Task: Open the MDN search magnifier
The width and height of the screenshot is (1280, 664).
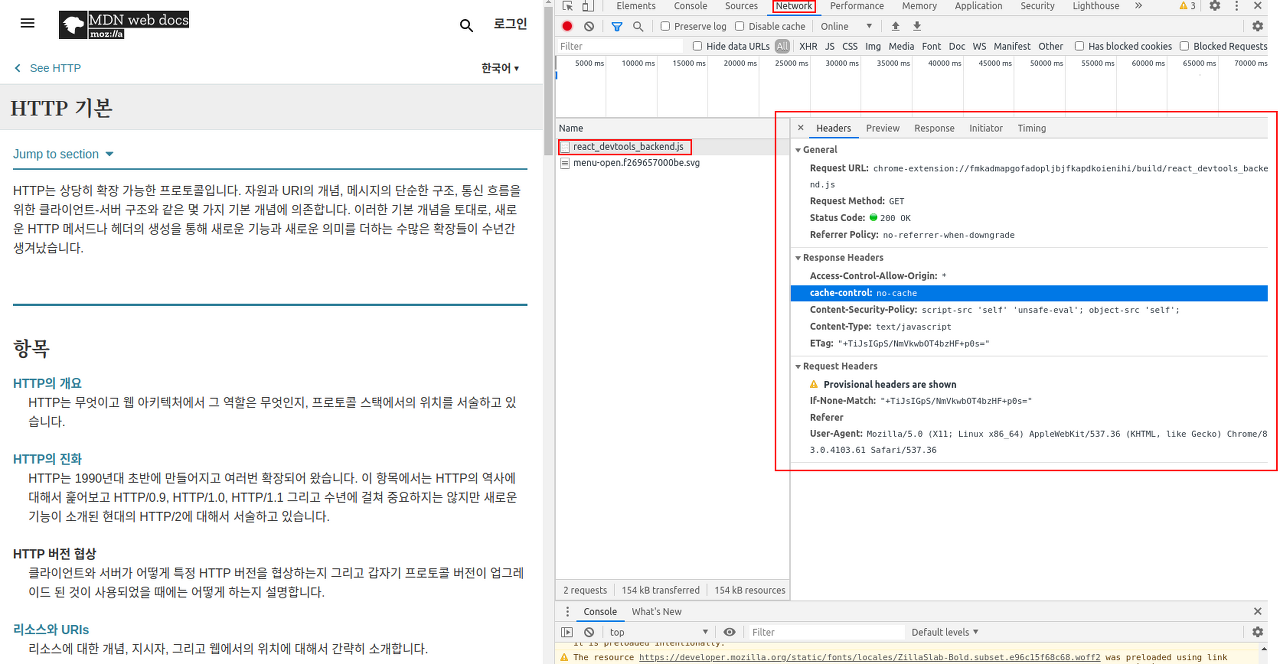Action: (x=466, y=25)
